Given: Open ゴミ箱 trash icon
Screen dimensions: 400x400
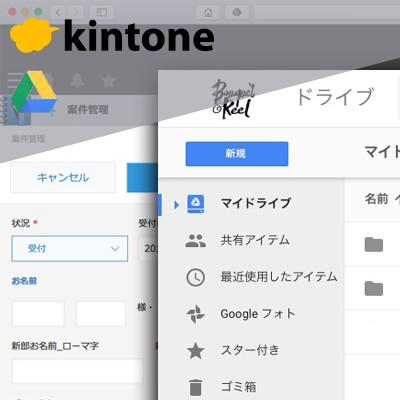Looking at the screenshot, I should tap(195, 387).
